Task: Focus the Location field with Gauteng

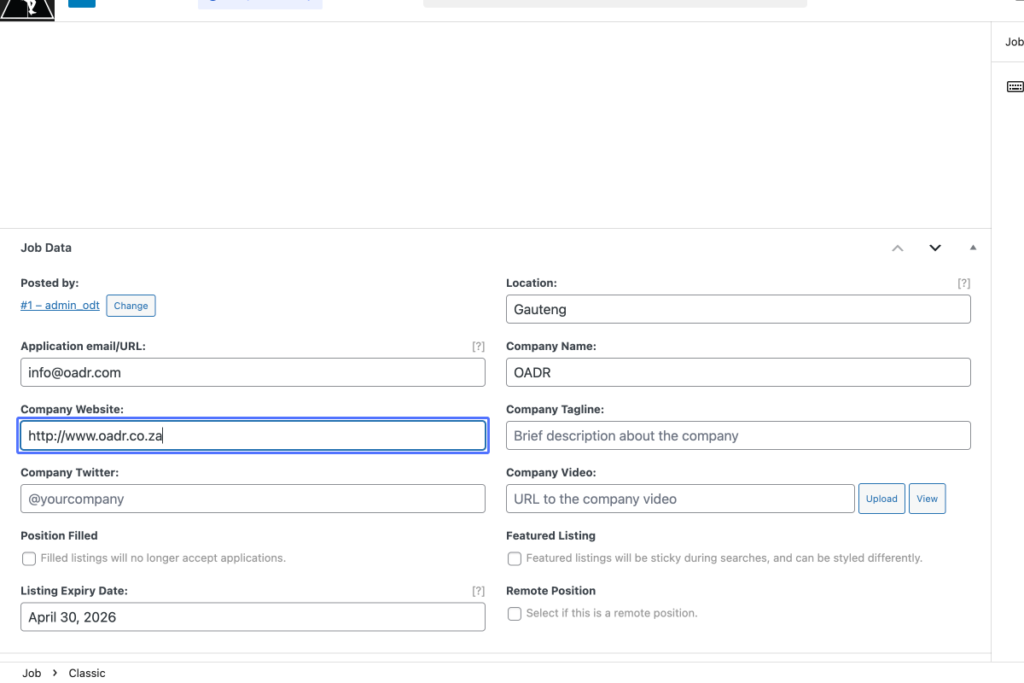Action: tap(738, 309)
